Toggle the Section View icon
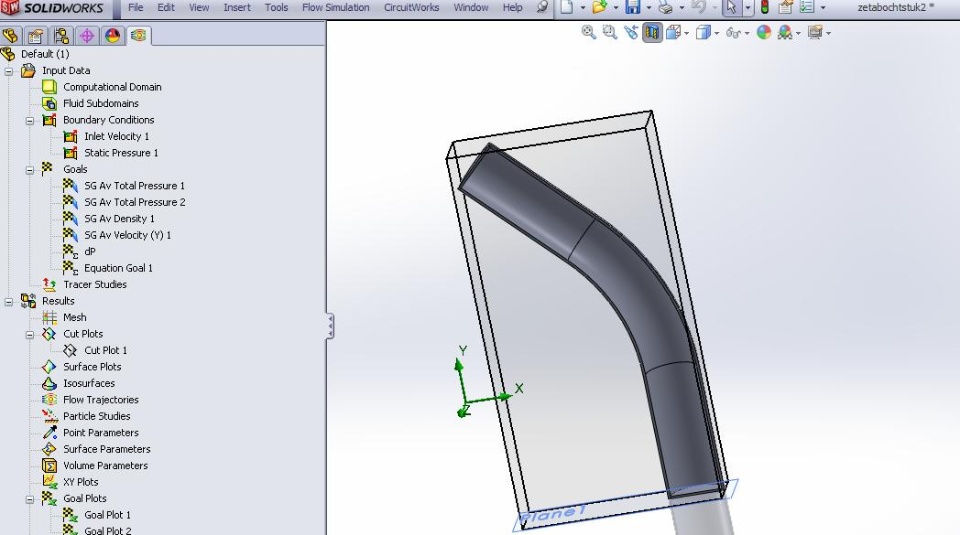Screen dimensions: 960x535 652,32
